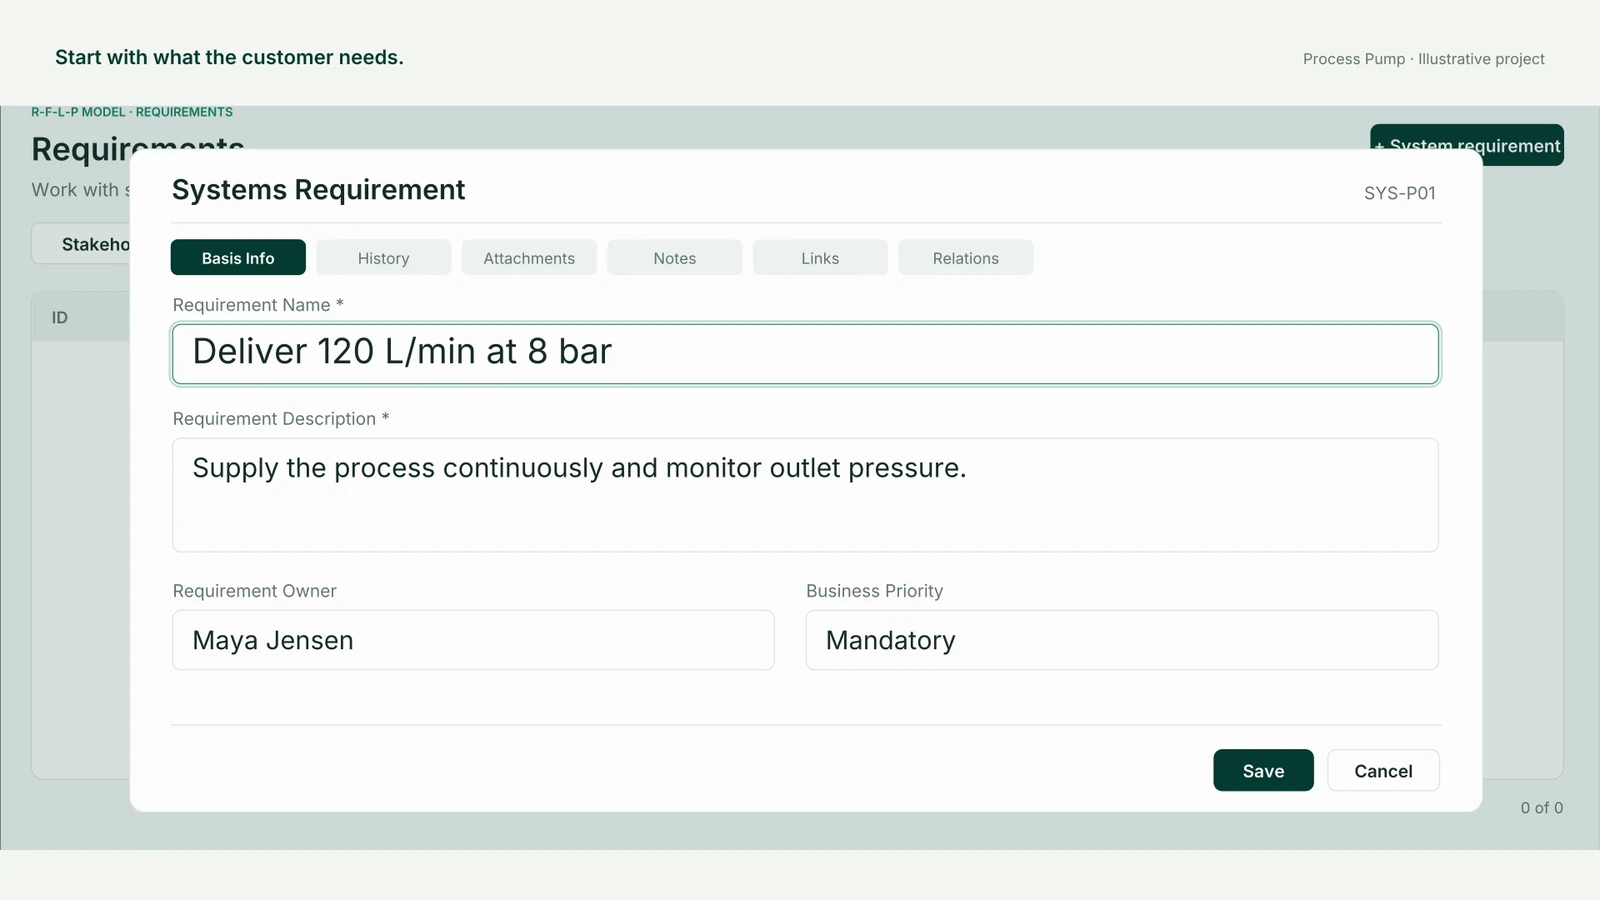Click the 'Process Pump · Illustrative project' label
The height and width of the screenshot is (900, 1600).
pyautogui.click(x=1423, y=59)
